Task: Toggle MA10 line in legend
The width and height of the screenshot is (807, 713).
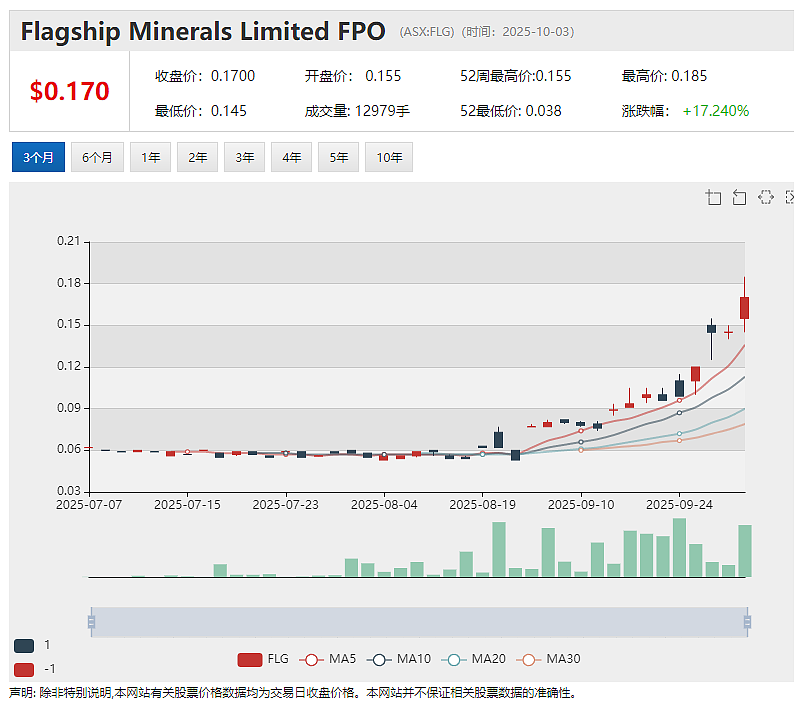Action: (x=399, y=659)
